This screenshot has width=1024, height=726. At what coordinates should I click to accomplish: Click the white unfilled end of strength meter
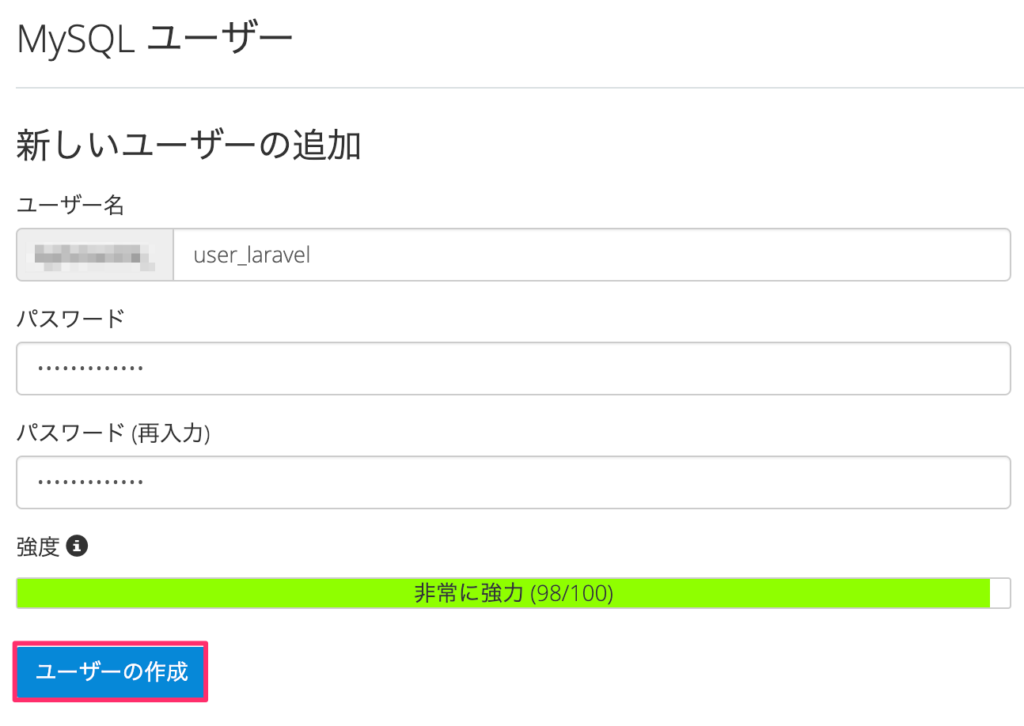point(1000,593)
